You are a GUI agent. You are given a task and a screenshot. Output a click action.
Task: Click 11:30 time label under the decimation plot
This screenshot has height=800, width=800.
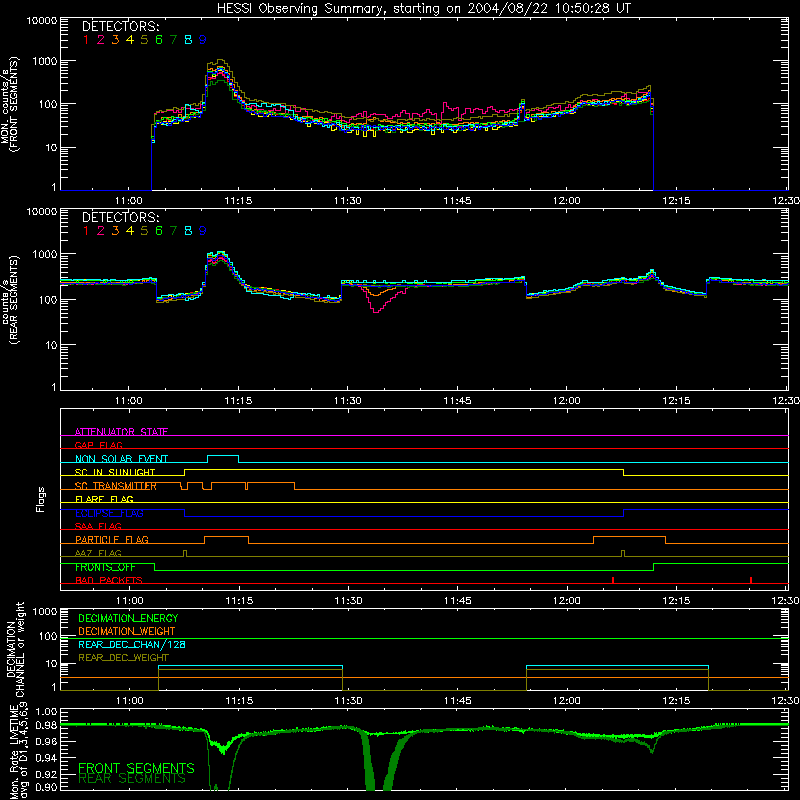point(348,701)
